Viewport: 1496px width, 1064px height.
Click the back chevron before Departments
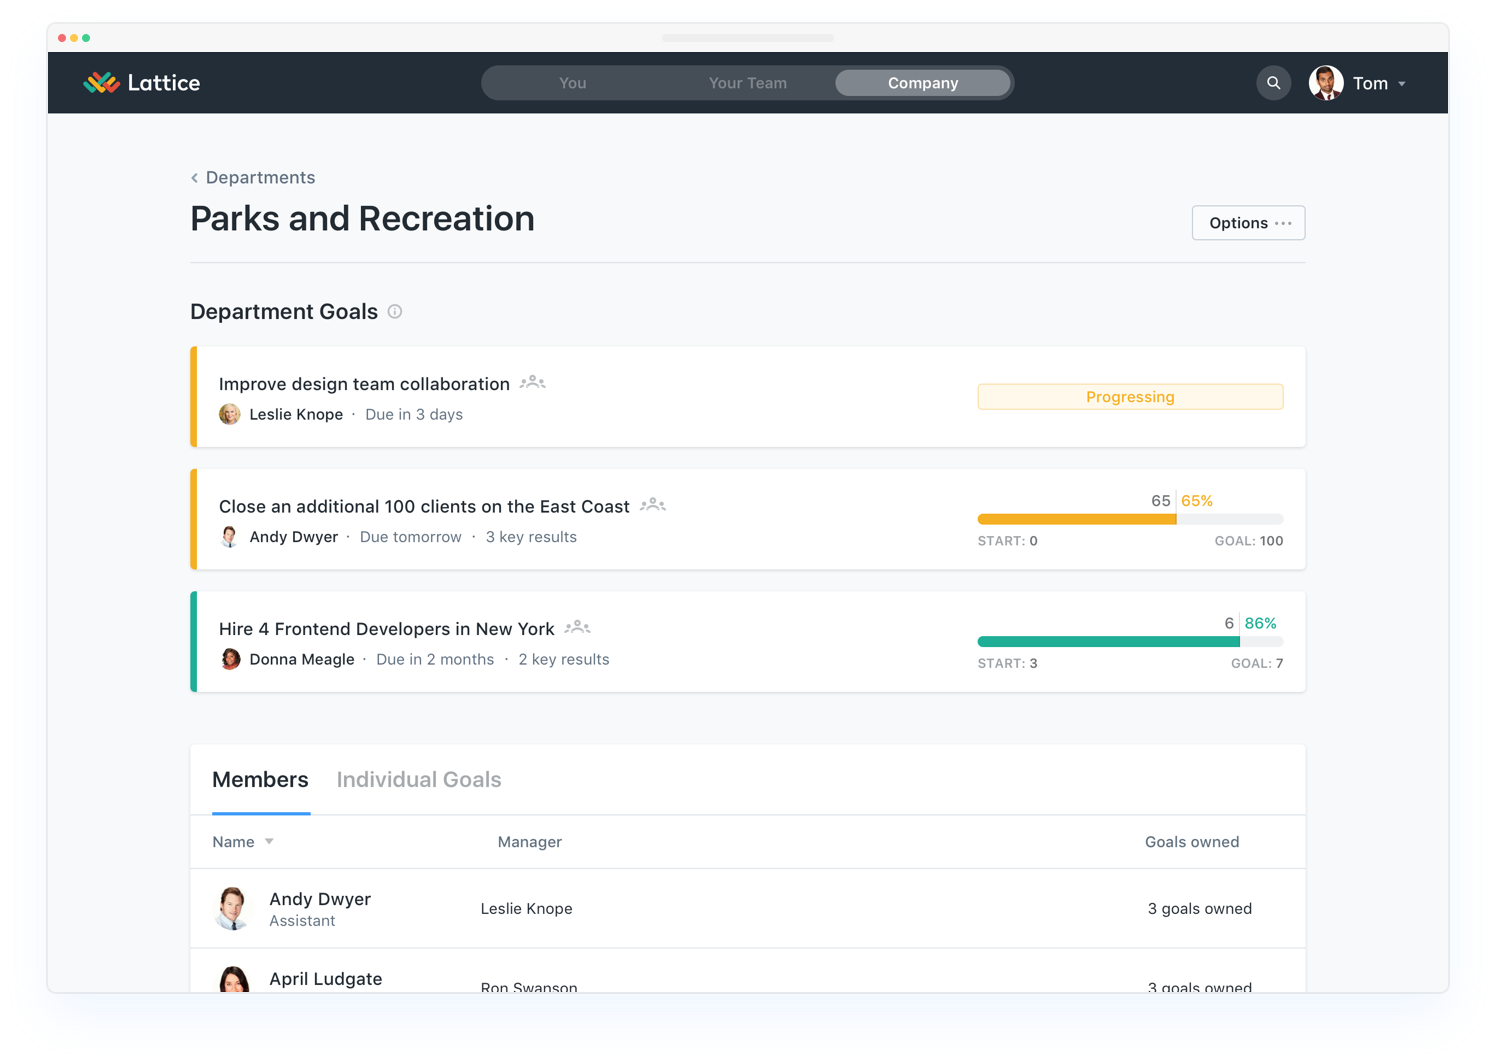point(194,177)
